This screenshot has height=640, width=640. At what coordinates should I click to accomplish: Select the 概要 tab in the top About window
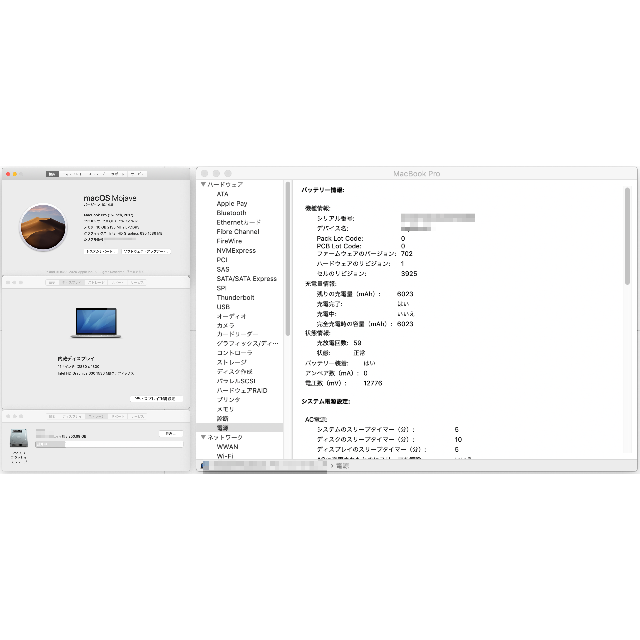point(52,174)
